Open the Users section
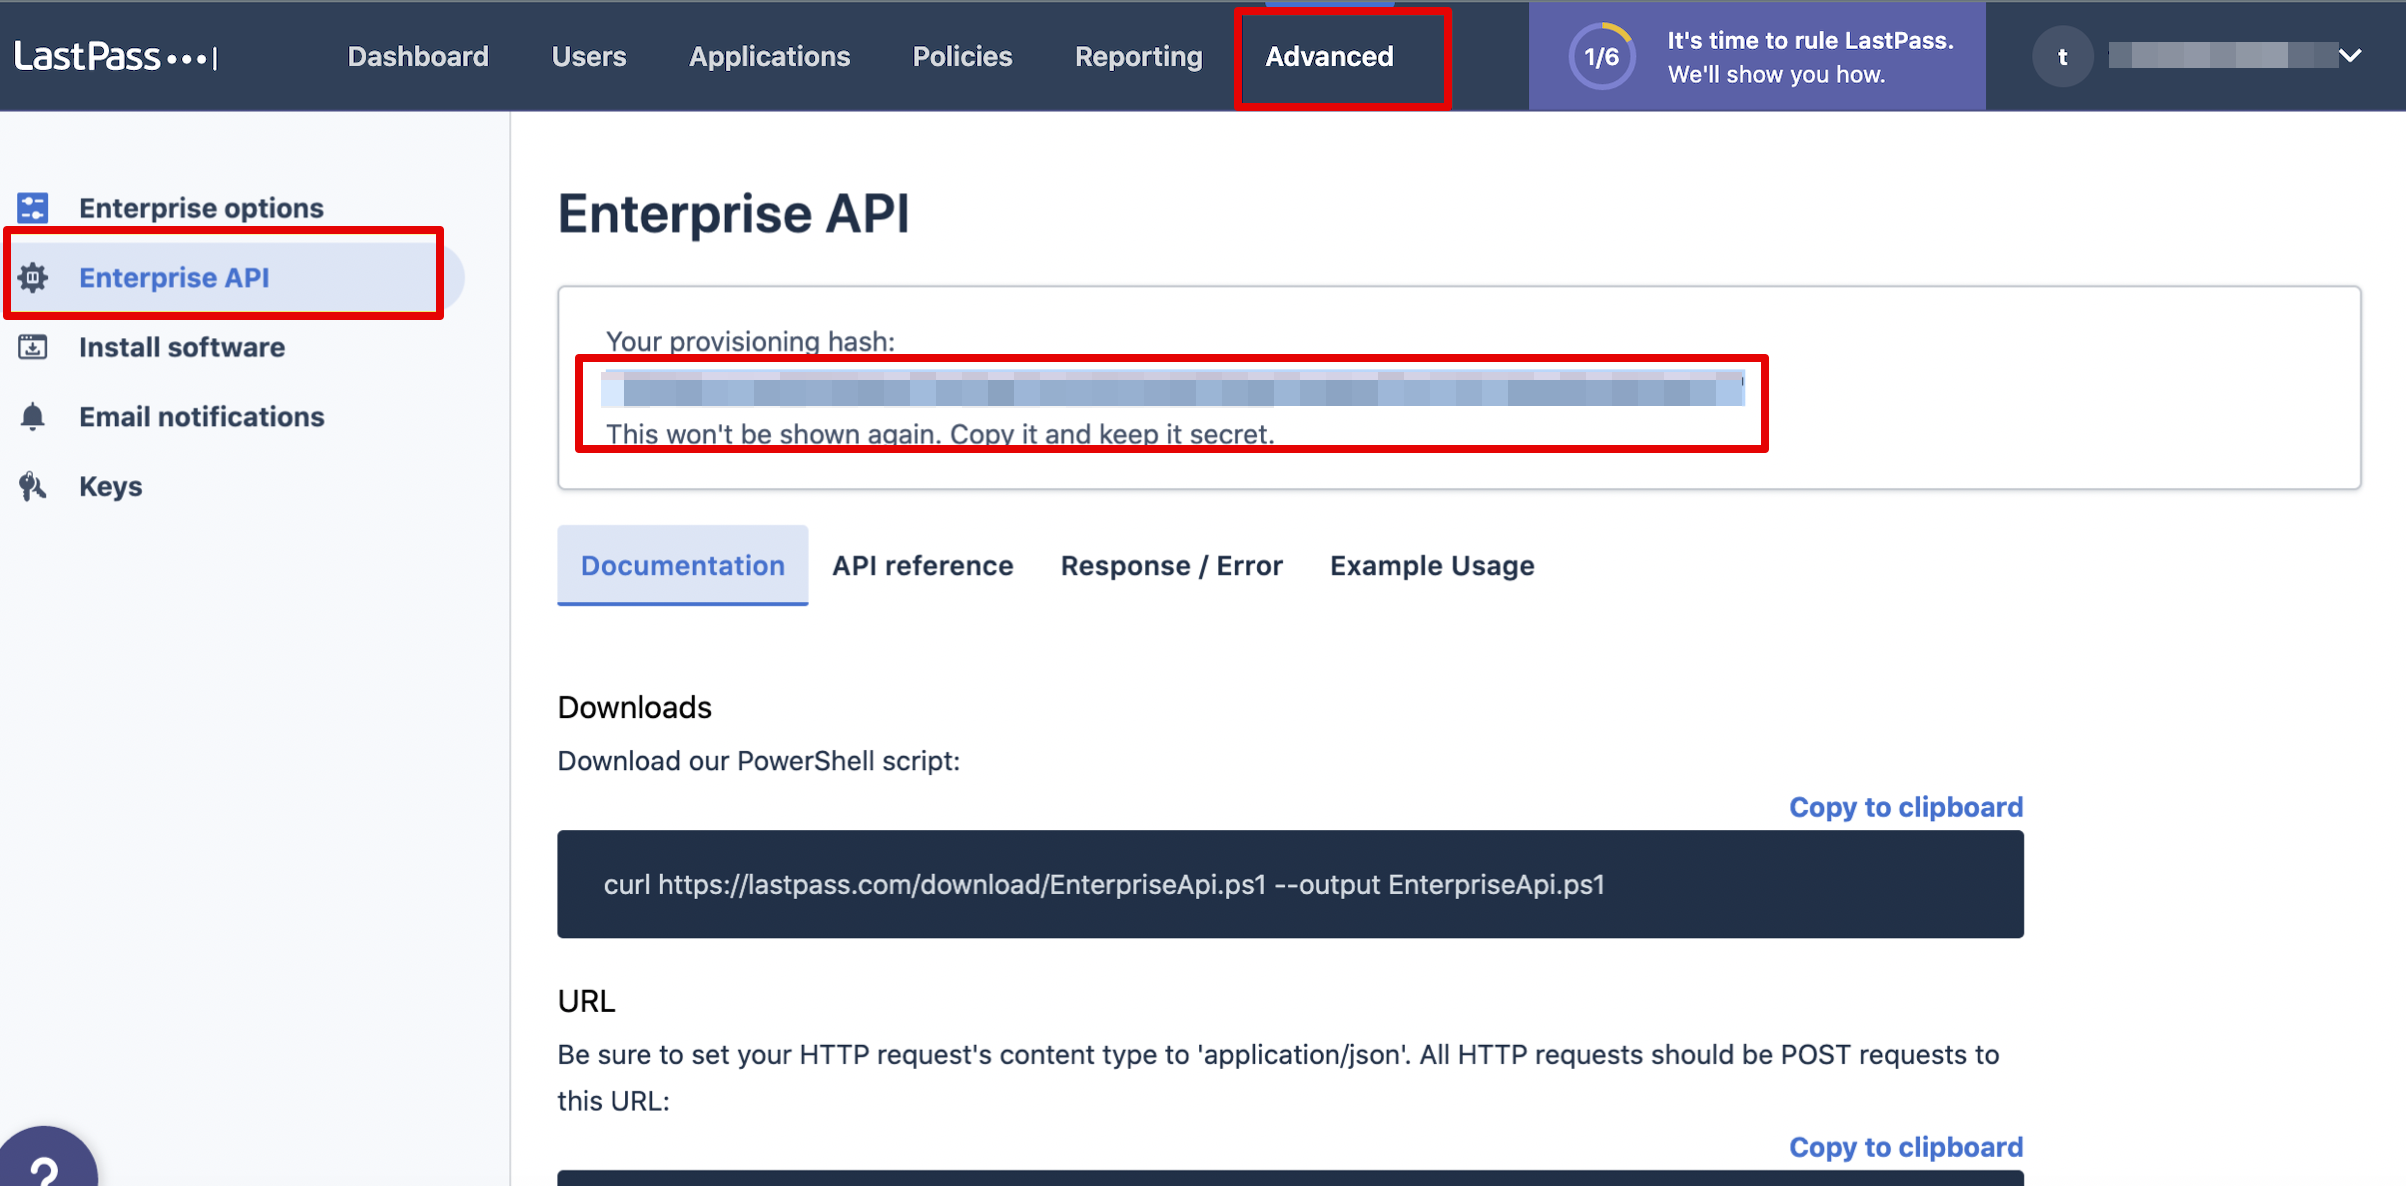 (x=589, y=56)
